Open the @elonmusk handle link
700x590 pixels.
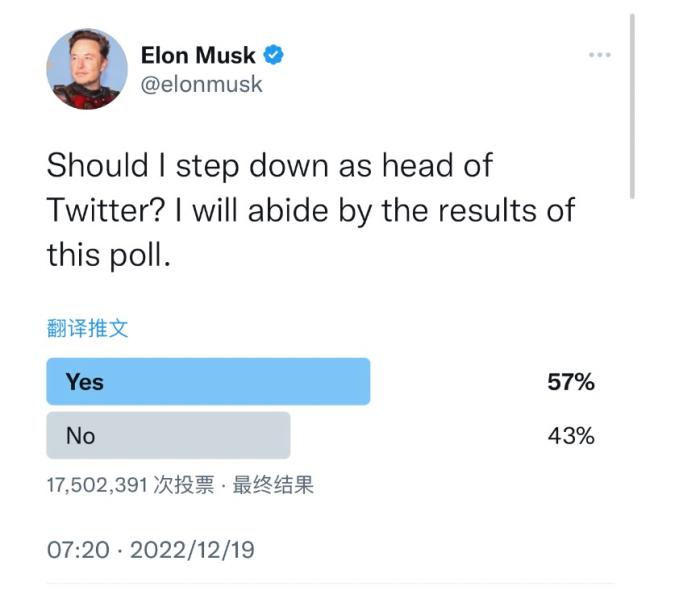201,84
